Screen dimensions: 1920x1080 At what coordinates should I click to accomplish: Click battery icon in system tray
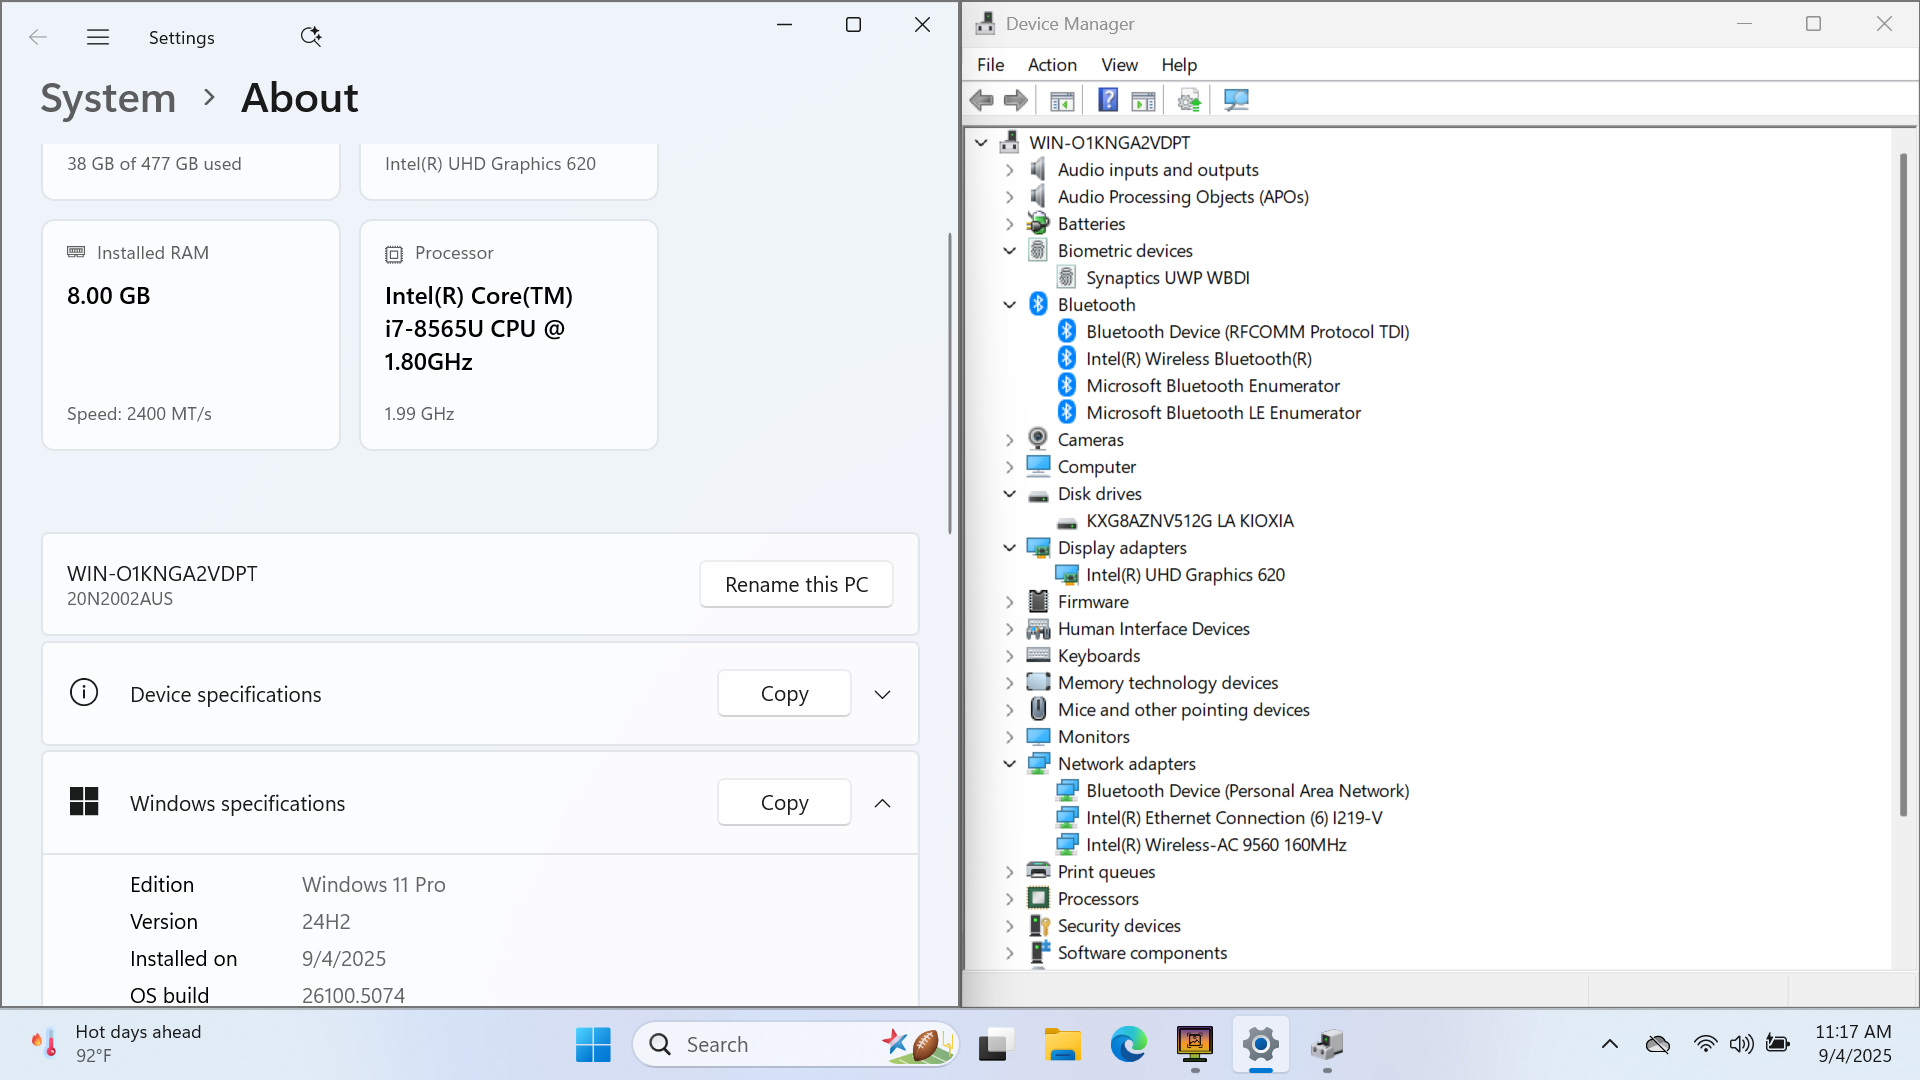[1778, 1045]
